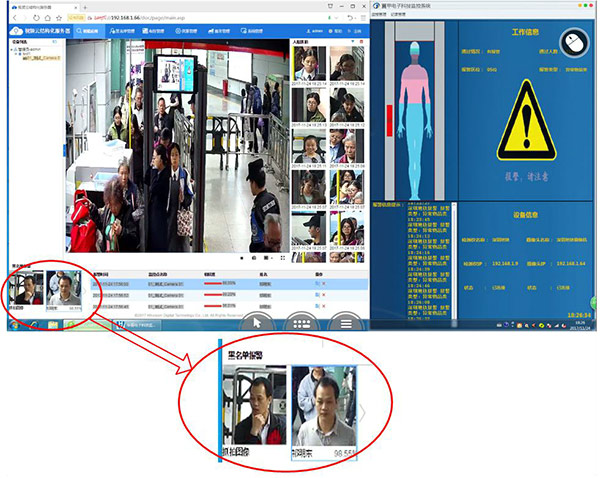The width and height of the screenshot is (600, 478).
Task: Delete first alarm record with red X
Action: (323, 284)
